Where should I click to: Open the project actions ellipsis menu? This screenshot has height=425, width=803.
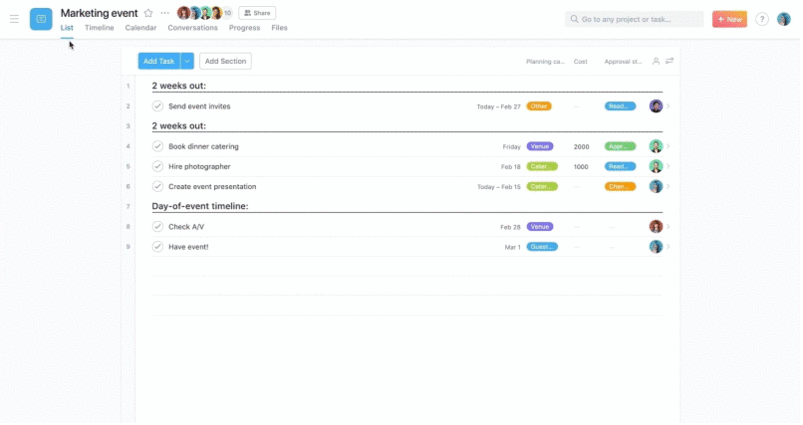pyautogui.click(x=165, y=13)
